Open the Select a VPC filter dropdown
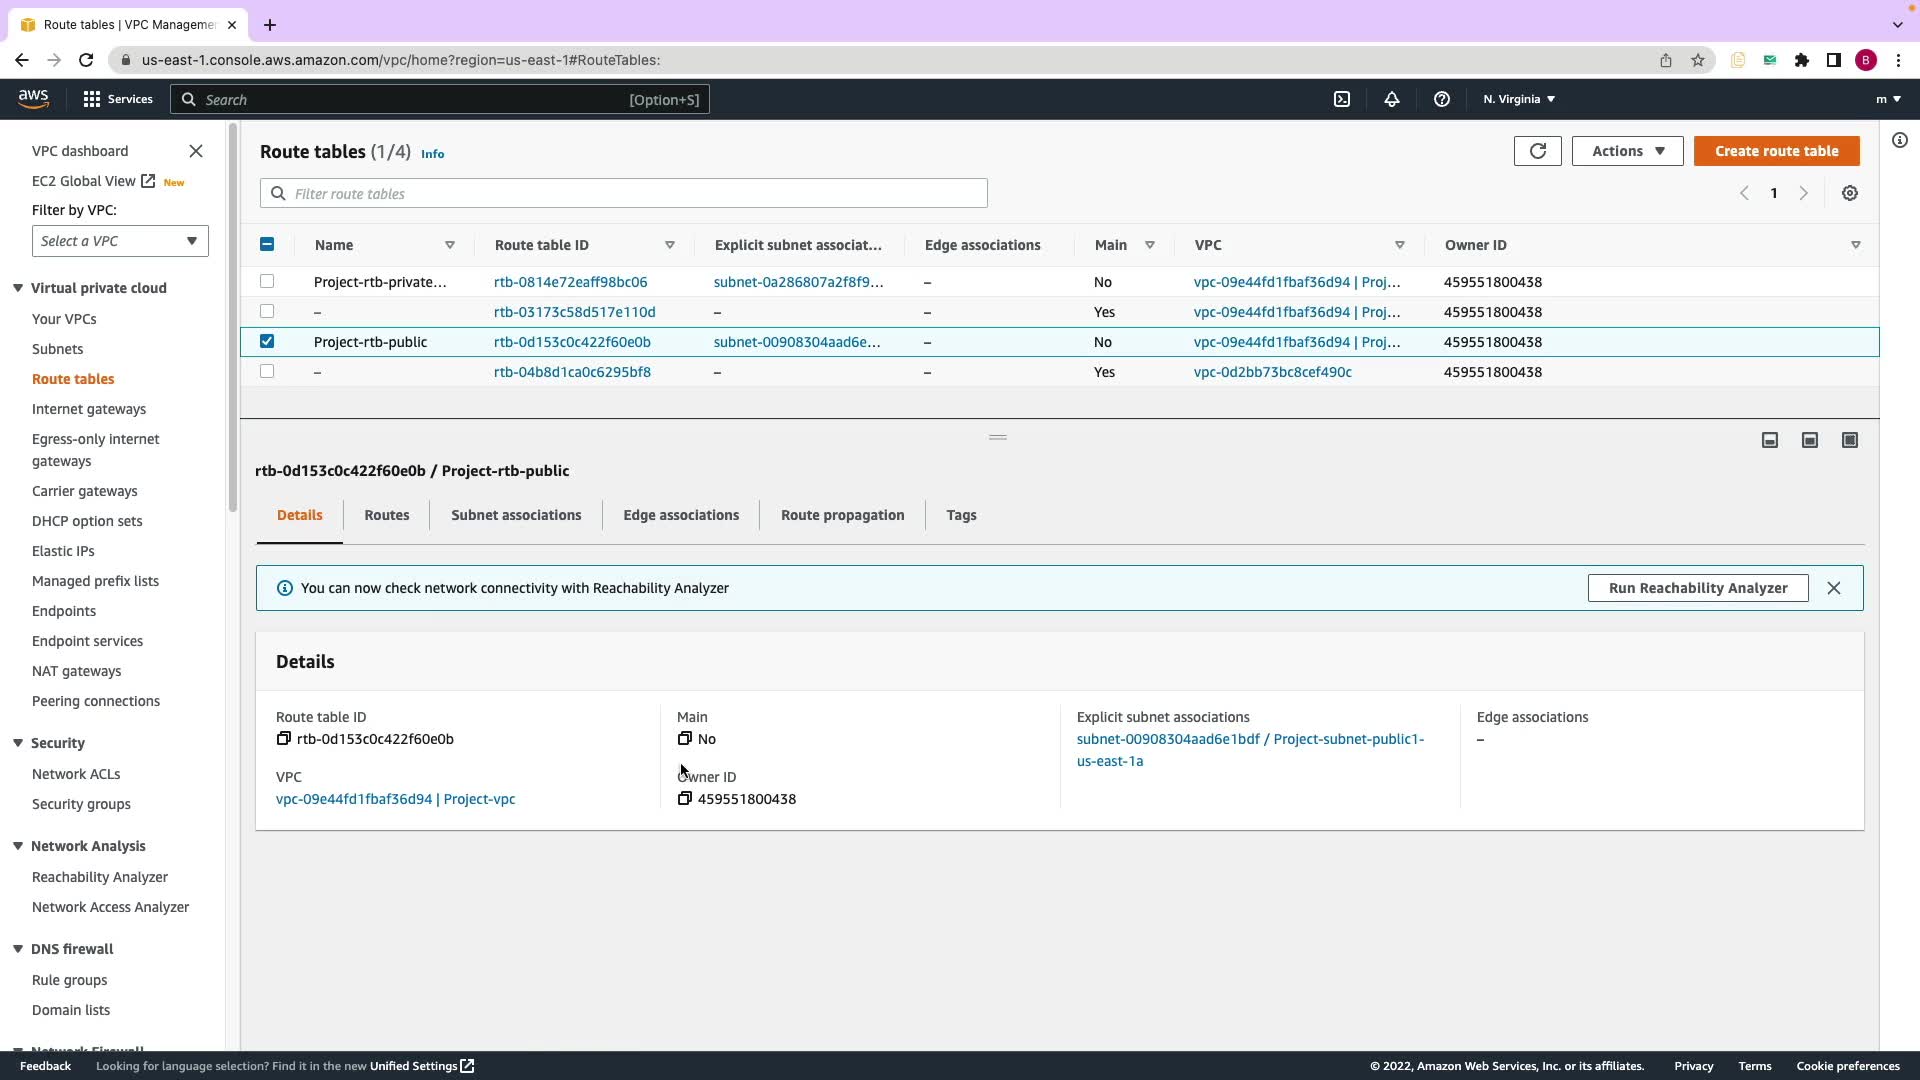1920x1080 pixels. tap(120, 241)
